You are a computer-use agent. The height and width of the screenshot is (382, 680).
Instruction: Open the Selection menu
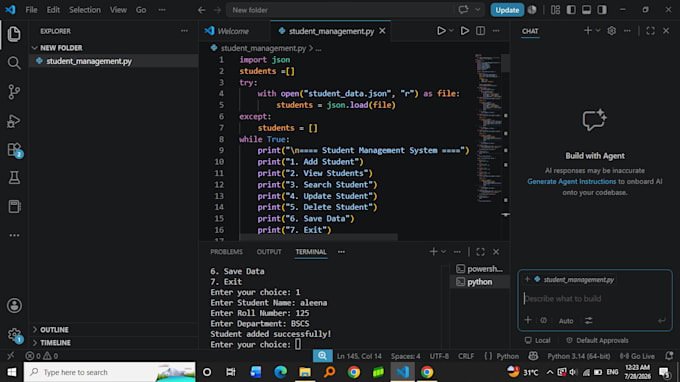[x=85, y=10]
